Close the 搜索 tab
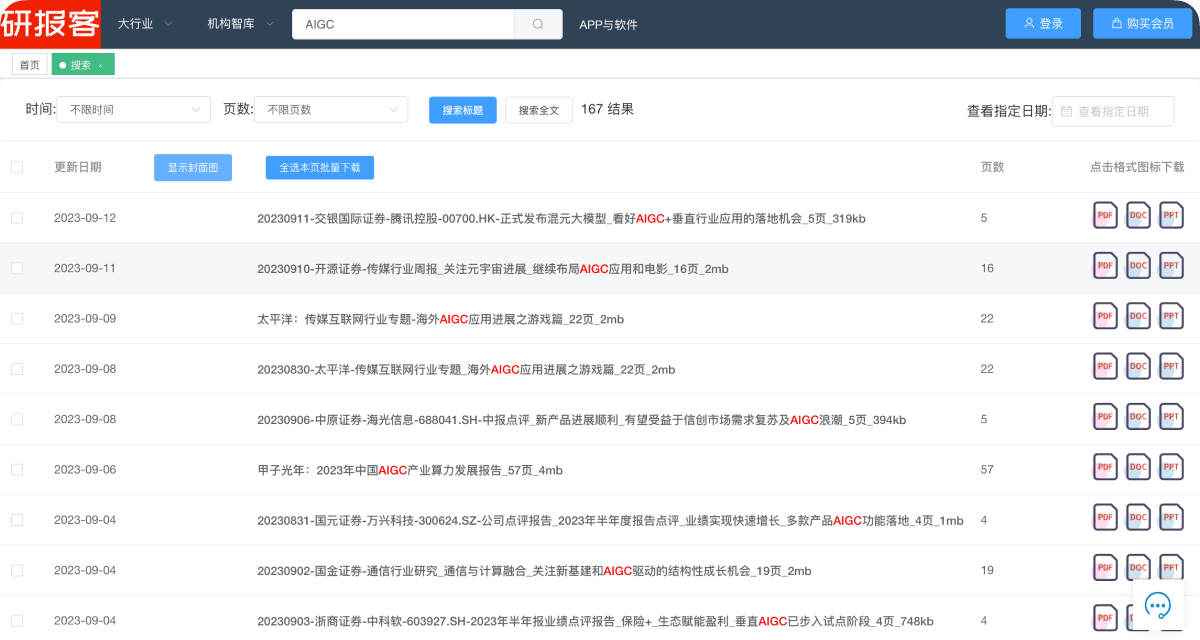Screen dimensions: 1200x640 100,65
